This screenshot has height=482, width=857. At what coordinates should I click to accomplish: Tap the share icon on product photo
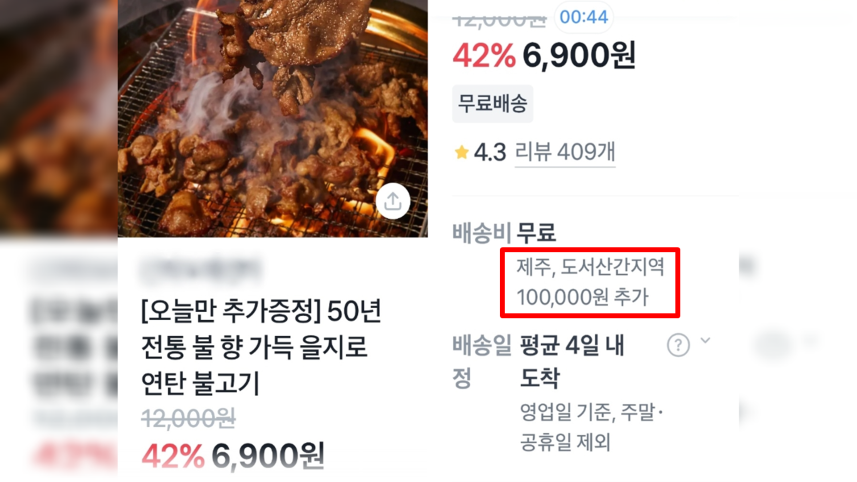tap(393, 202)
